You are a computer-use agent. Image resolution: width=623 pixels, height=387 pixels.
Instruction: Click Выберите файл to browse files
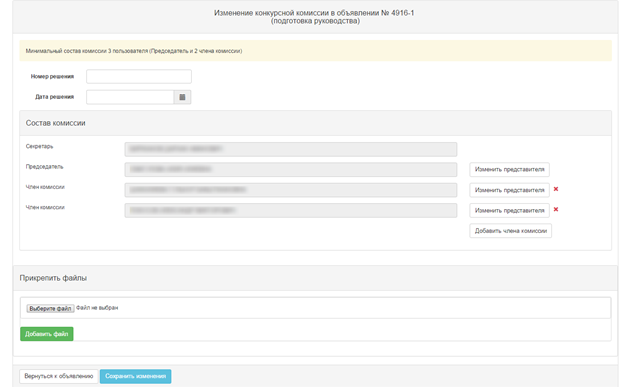(50, 308)
